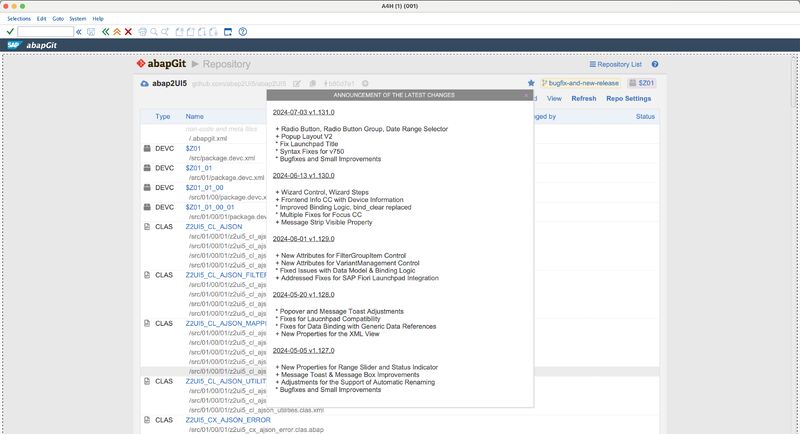The image size is (800, 434).
Task: Click the bugfix-and-new-release branch label
Action: tap(580, 83)
